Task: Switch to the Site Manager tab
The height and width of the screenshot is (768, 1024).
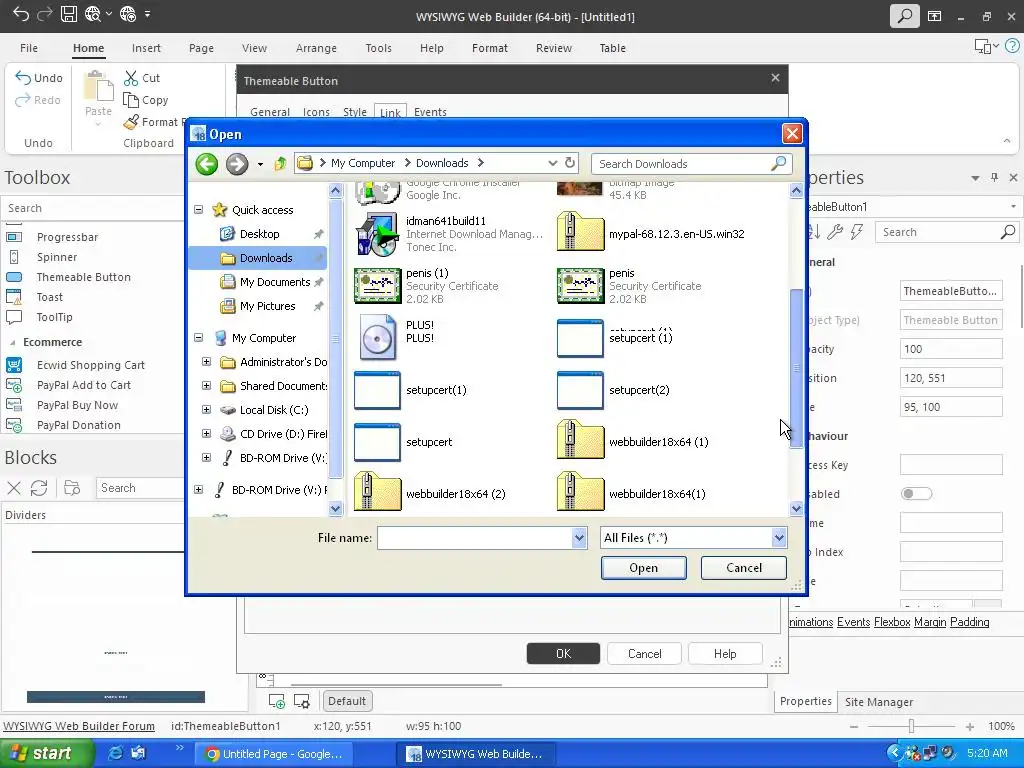Action: point(879,701)
